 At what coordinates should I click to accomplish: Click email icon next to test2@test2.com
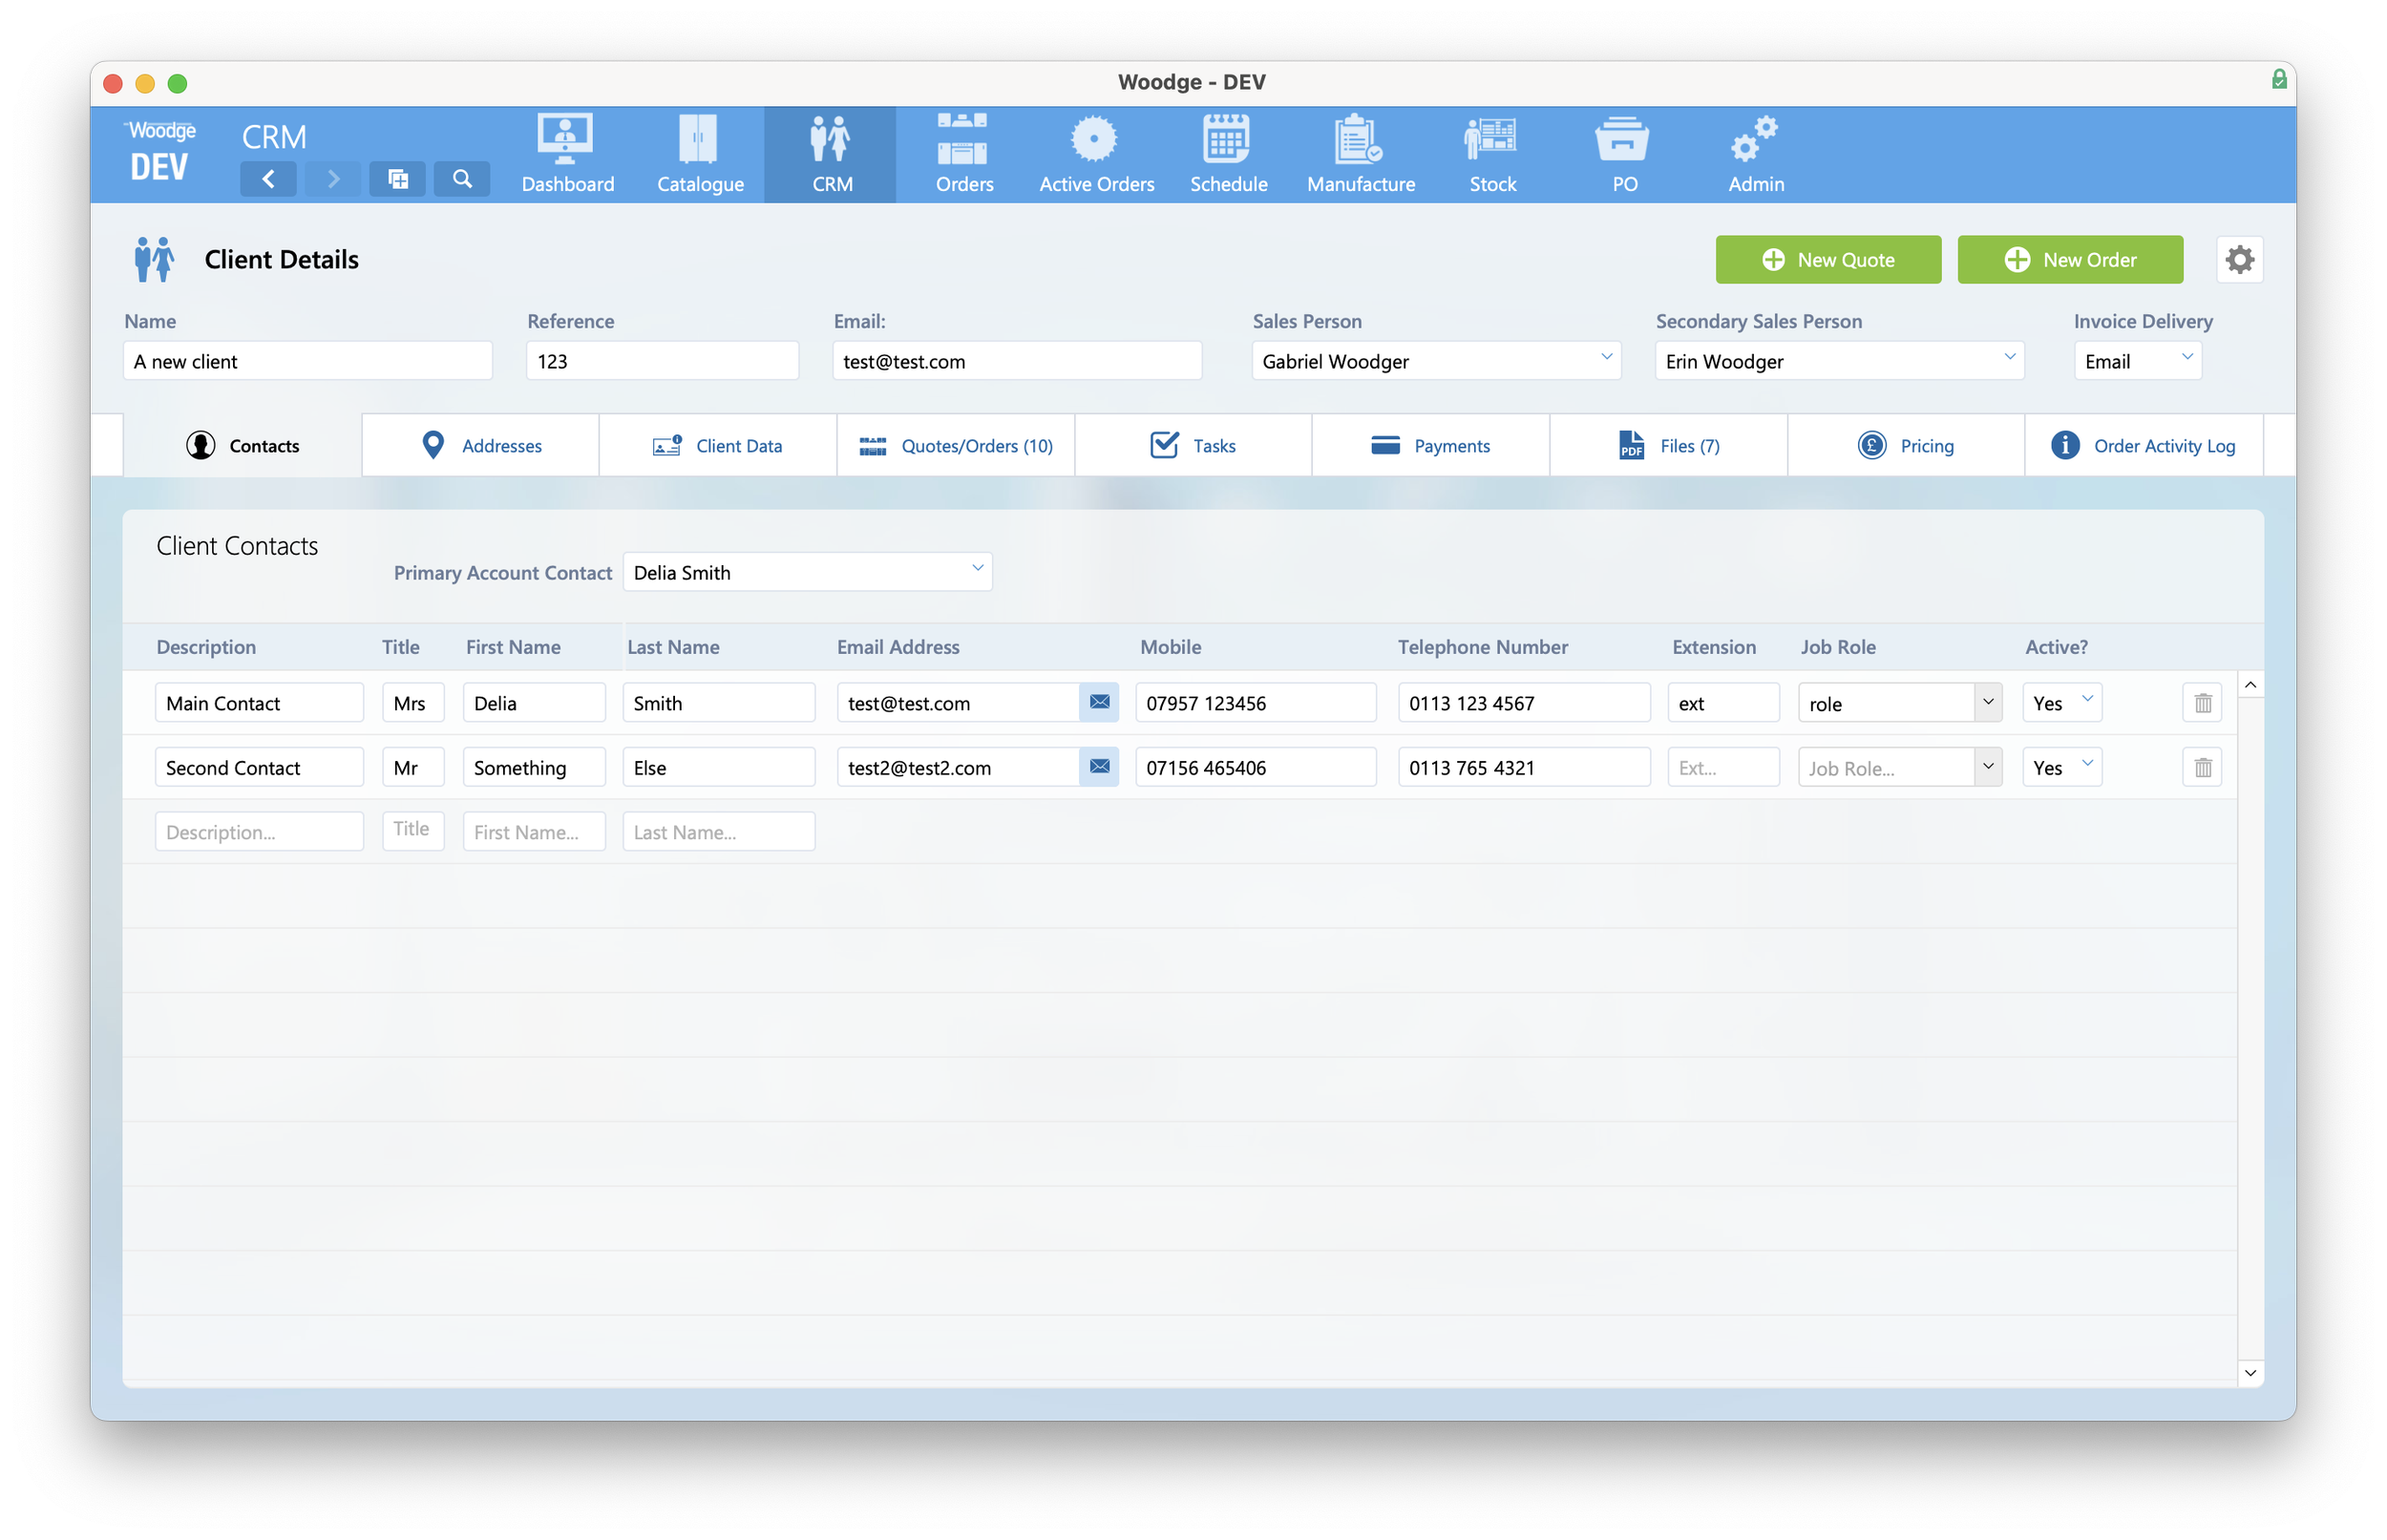[1099, 767]
